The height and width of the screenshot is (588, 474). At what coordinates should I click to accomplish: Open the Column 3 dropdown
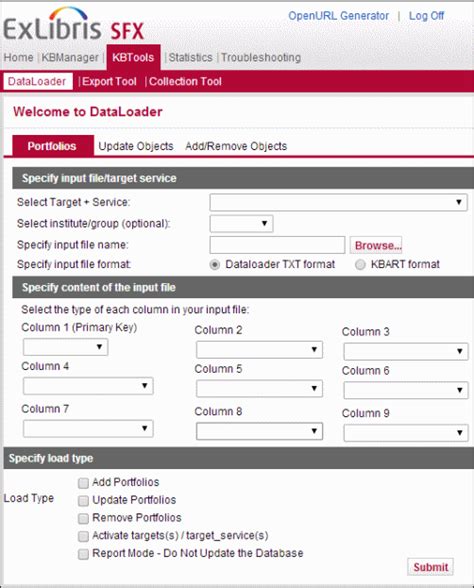click(406, 351)
